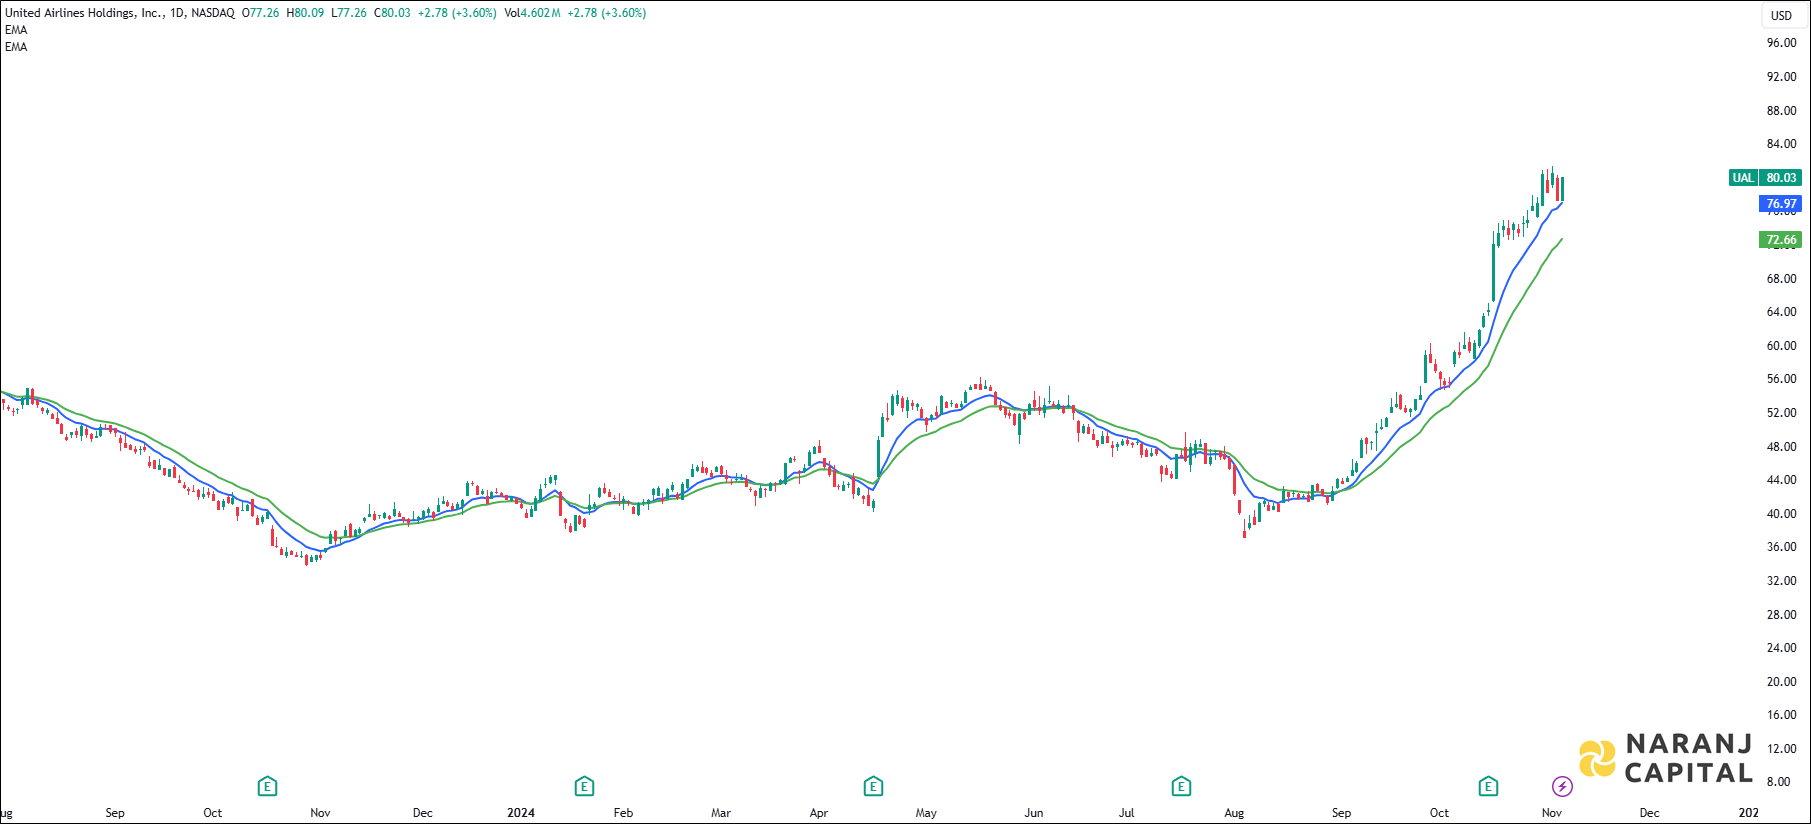Click the 96.00 level on price axis
Screen dimensions: 1811x824
tap(1781, 43)
